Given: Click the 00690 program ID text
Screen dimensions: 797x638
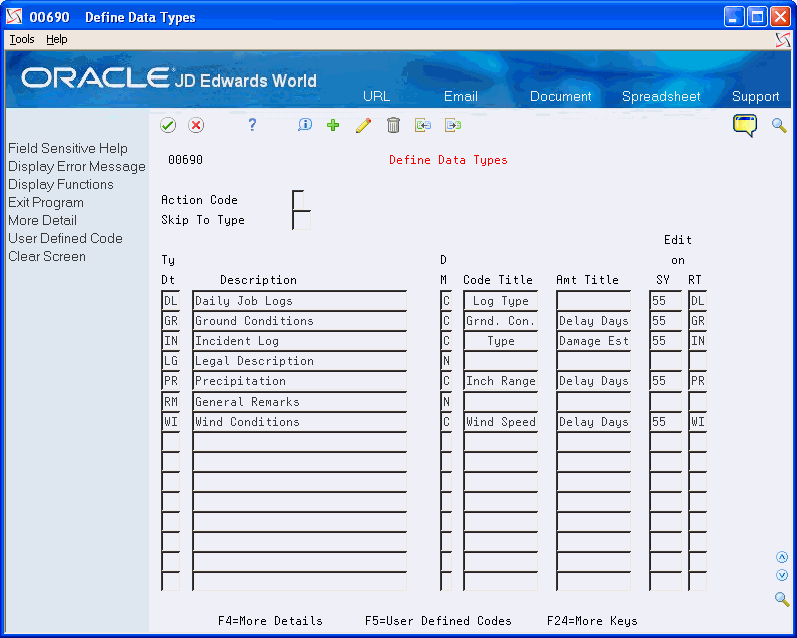Looking at the screenshot, I should coord(185,160).
